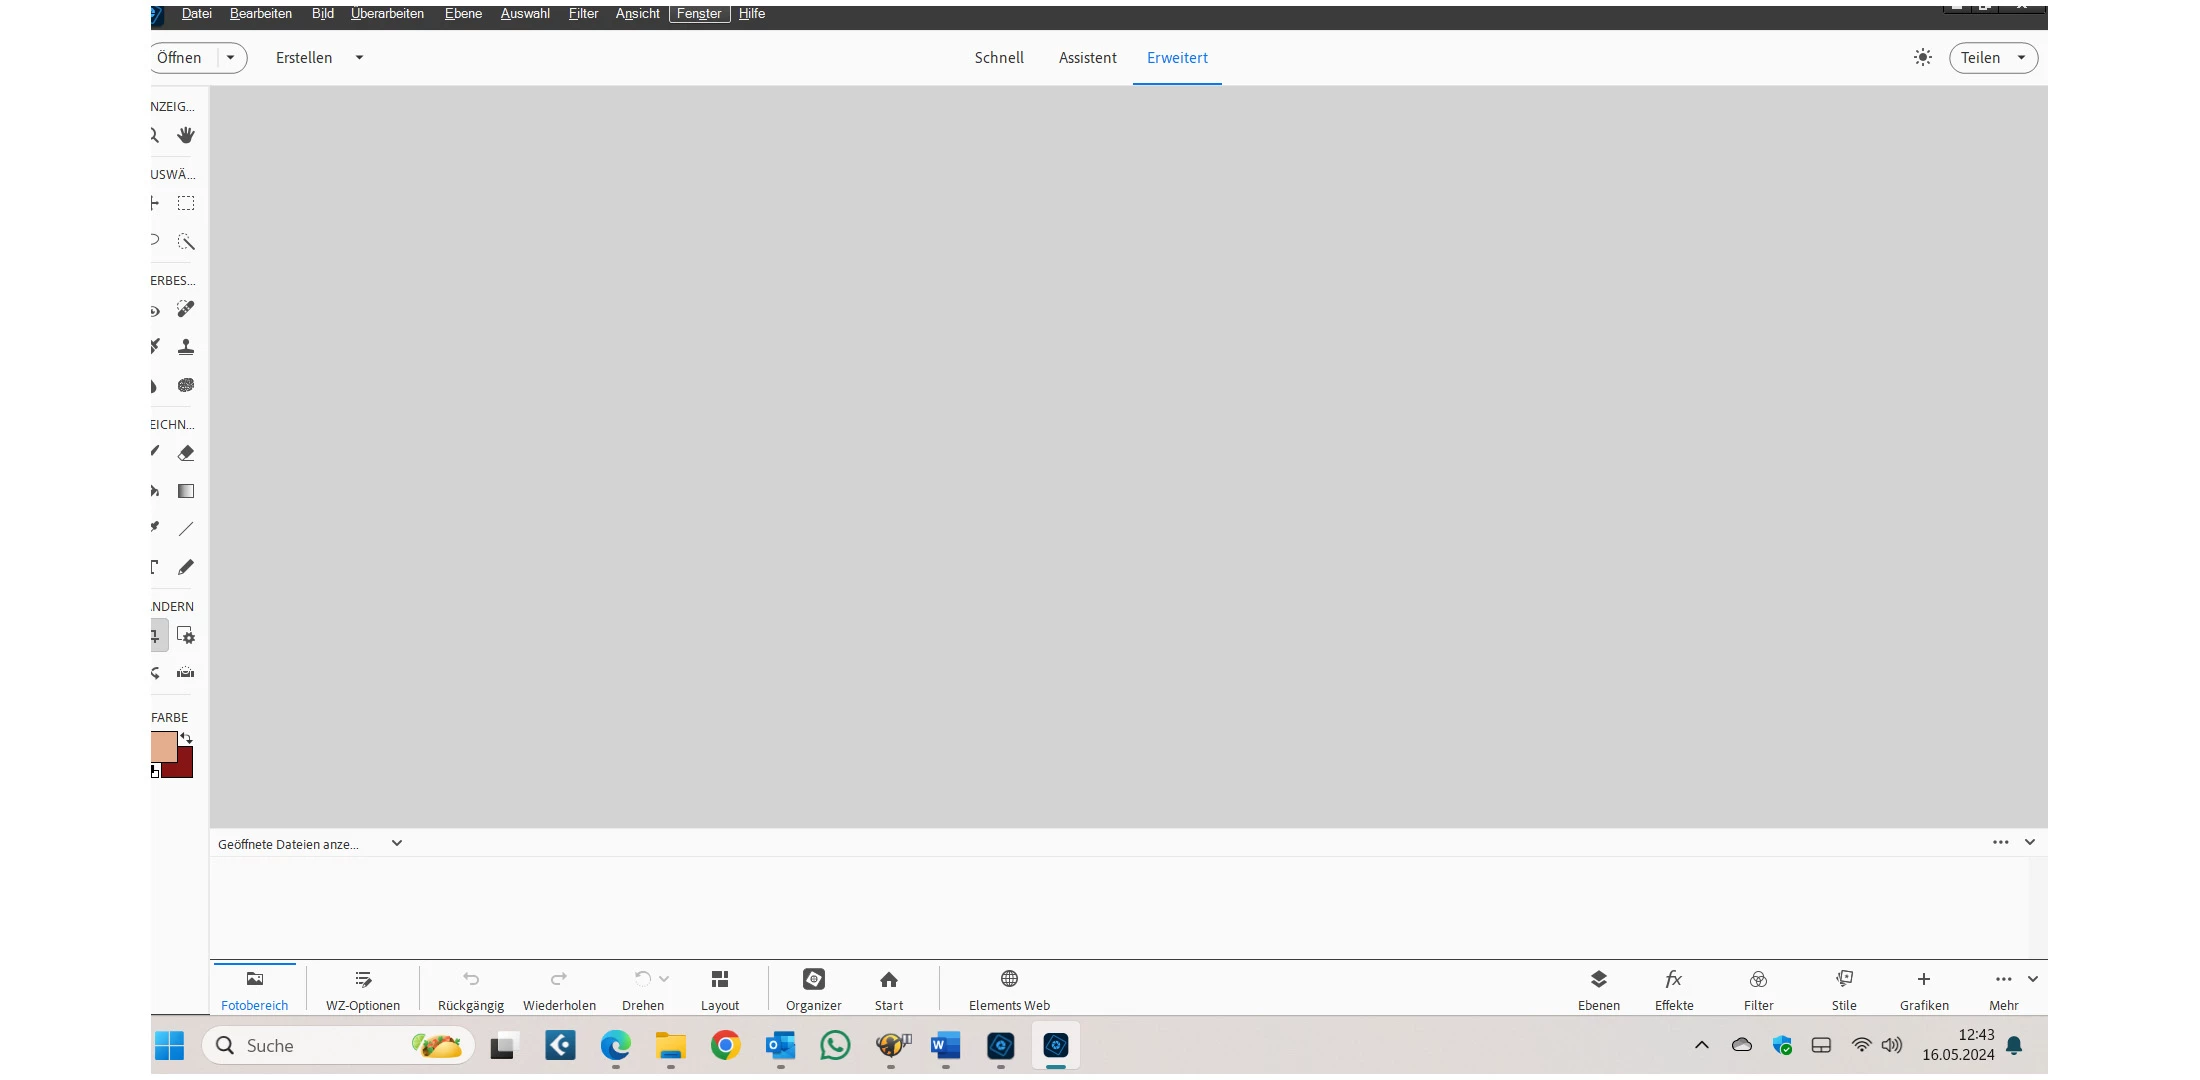Screen dimensions: 2200x1080
Task: Expand the Öffnen dropdown arrow
Action: point(231,58)
